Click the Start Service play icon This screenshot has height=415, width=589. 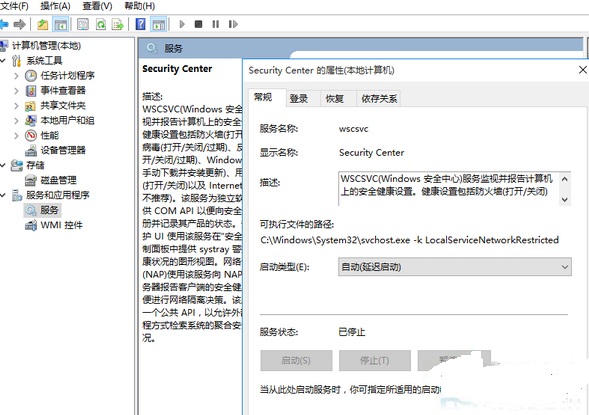[182, 24]
